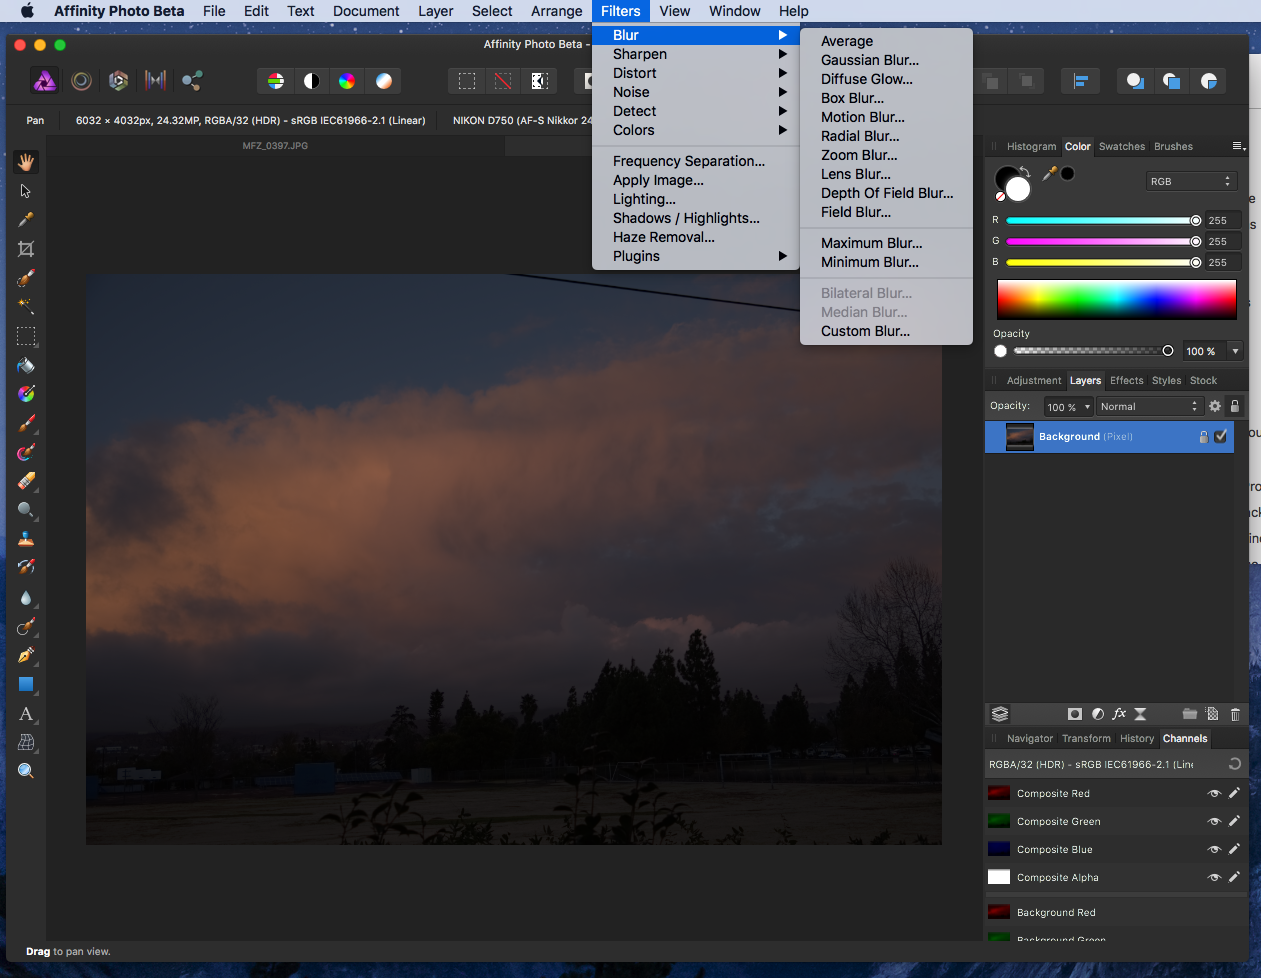Image resolution: width=1261 pixels, height=978 pixels.
Task: Select the Erase Brush tool
Action: pos(26,481)
